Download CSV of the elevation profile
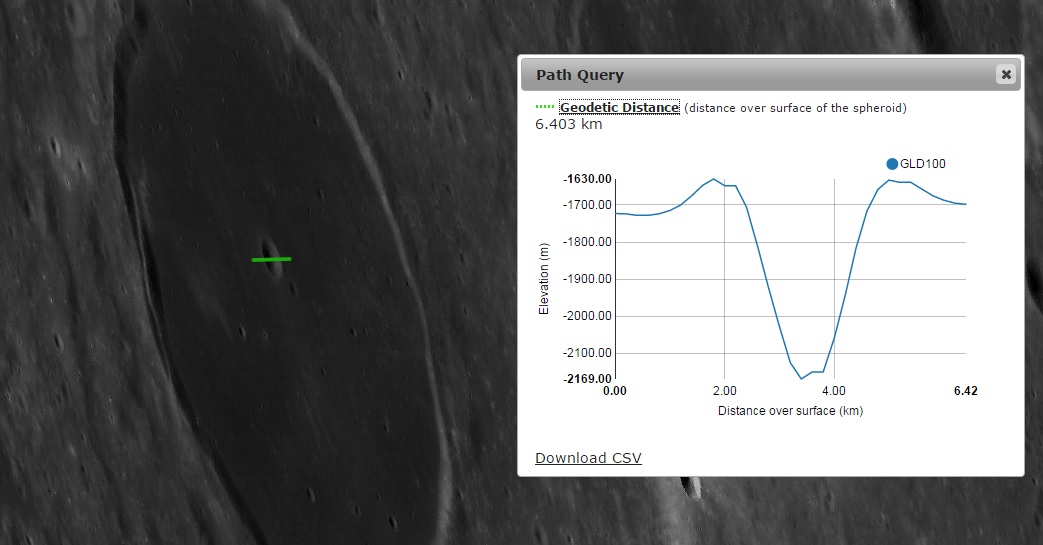The image size is (1043, 545). tap(588, 458)
